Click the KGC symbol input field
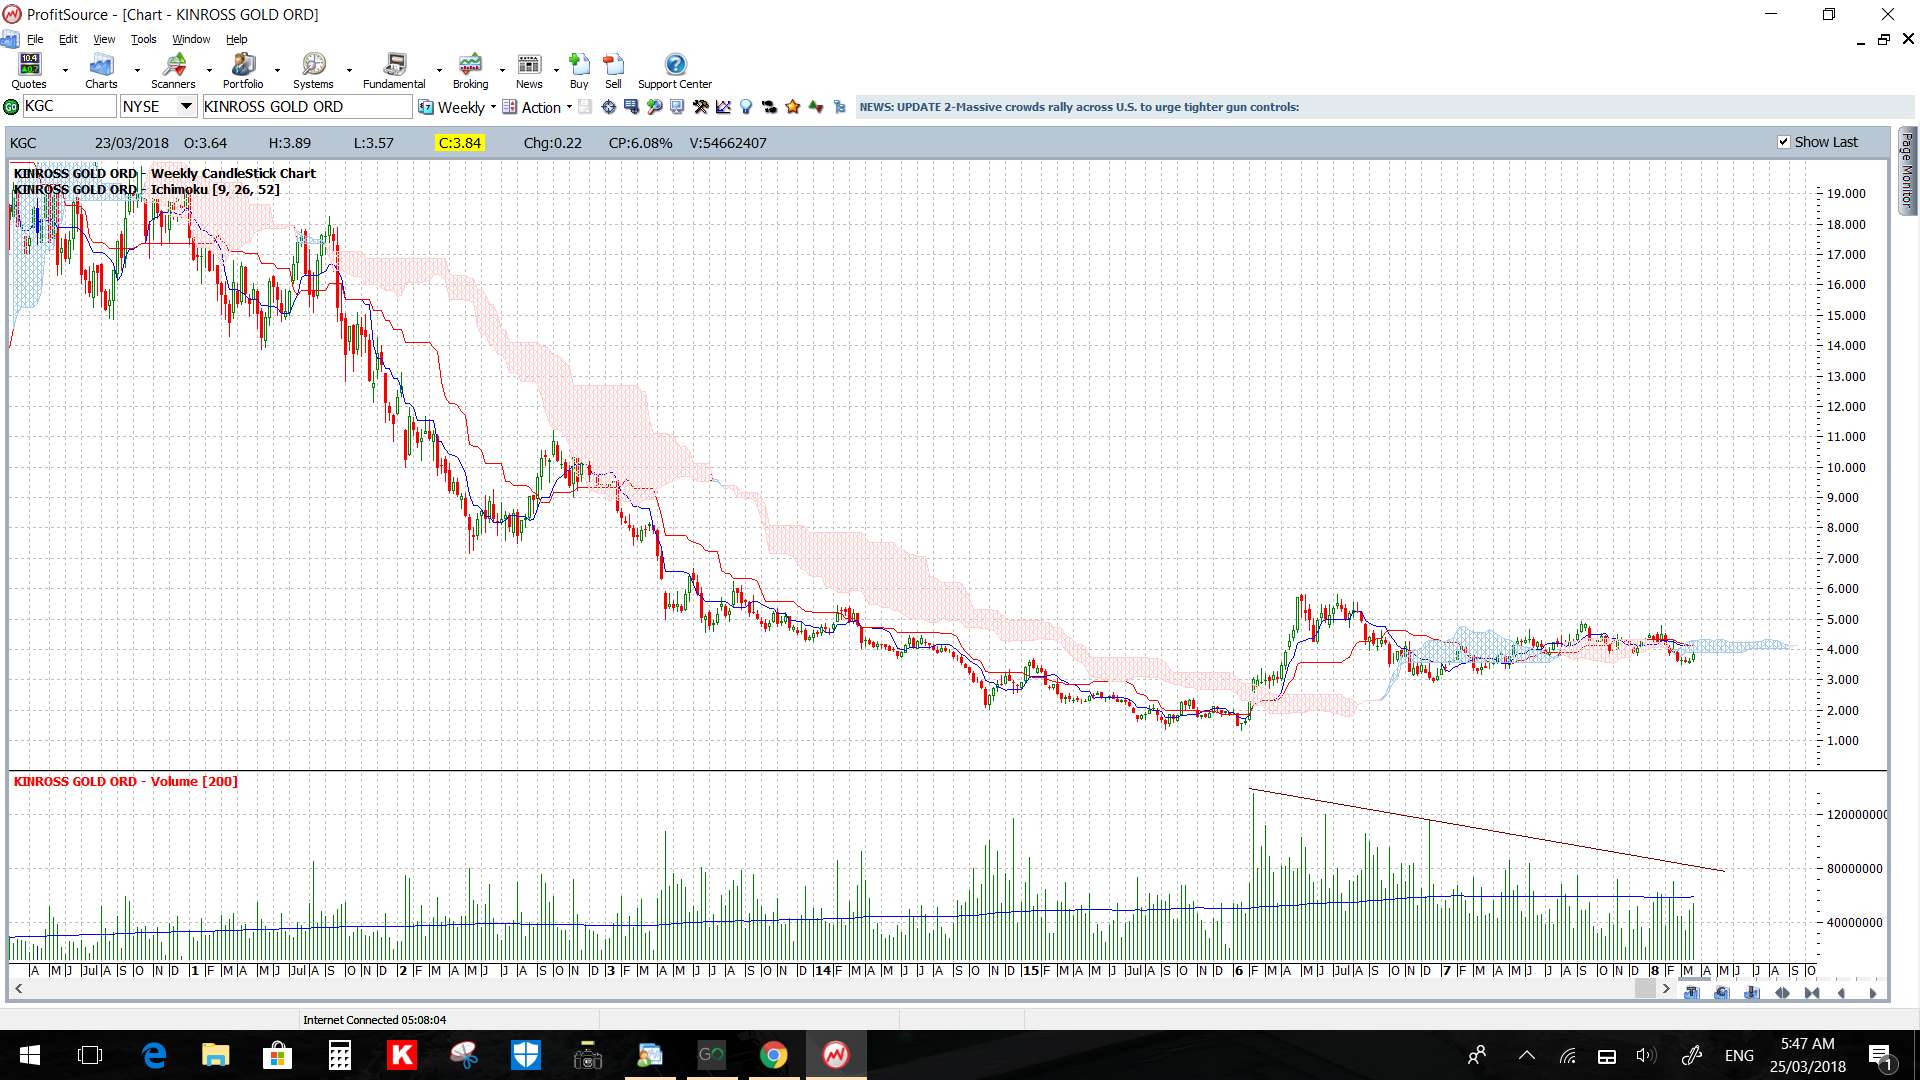 pos(69,106)
